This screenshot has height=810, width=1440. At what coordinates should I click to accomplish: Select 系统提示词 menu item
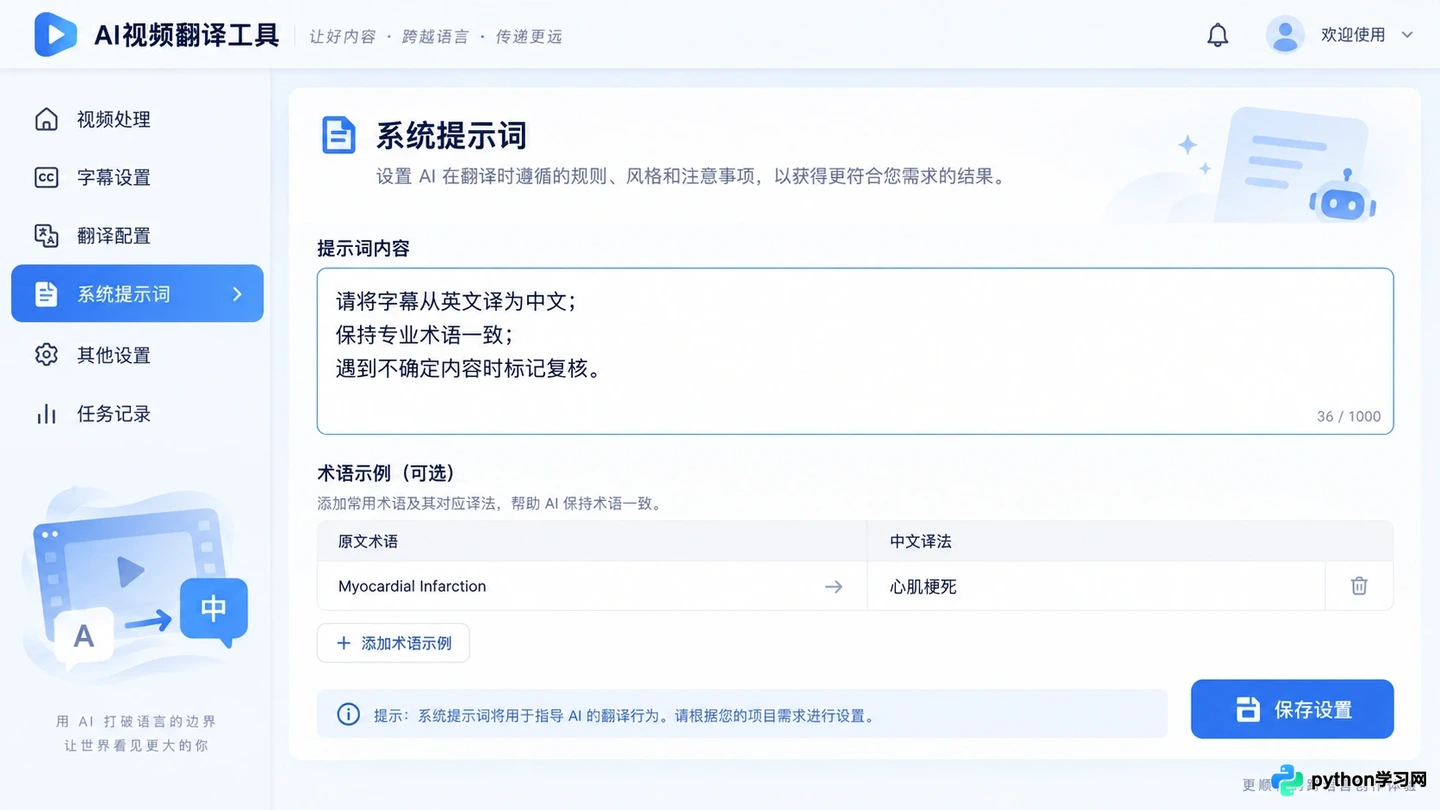137,294
